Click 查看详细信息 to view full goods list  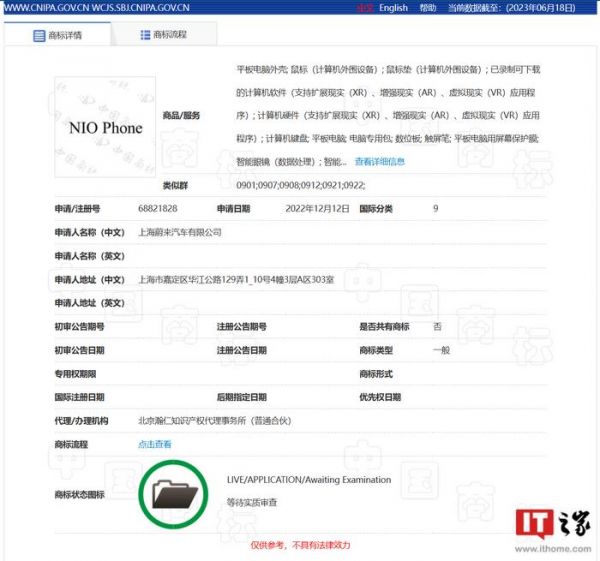click(379, 162)
